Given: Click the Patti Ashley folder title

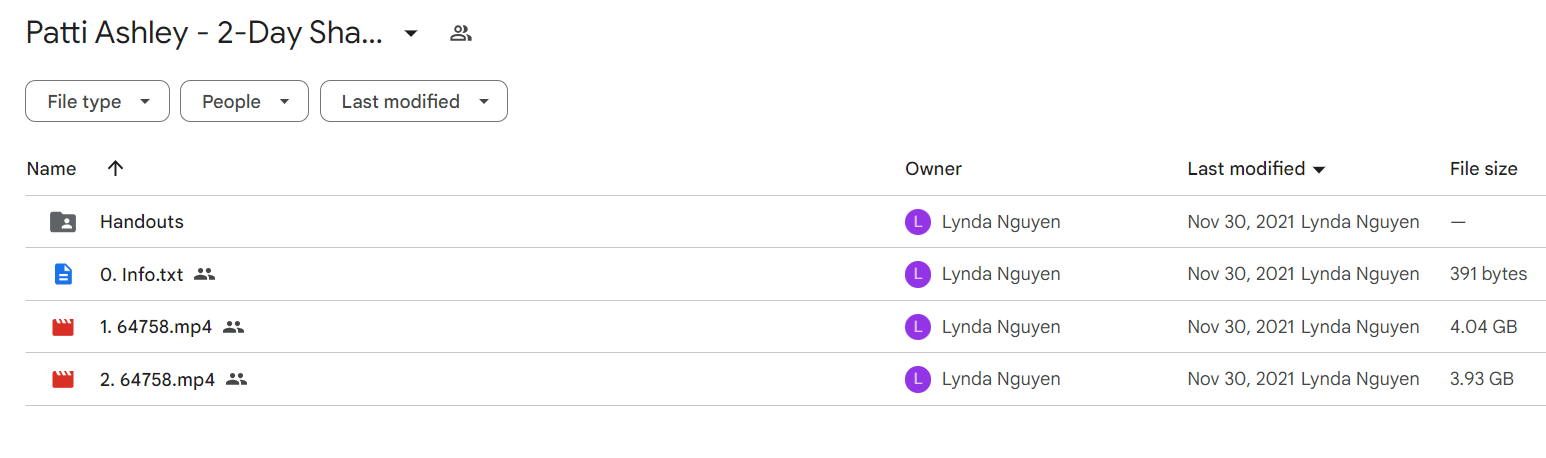Looking at the screenshot, I should tap(204, 33).
